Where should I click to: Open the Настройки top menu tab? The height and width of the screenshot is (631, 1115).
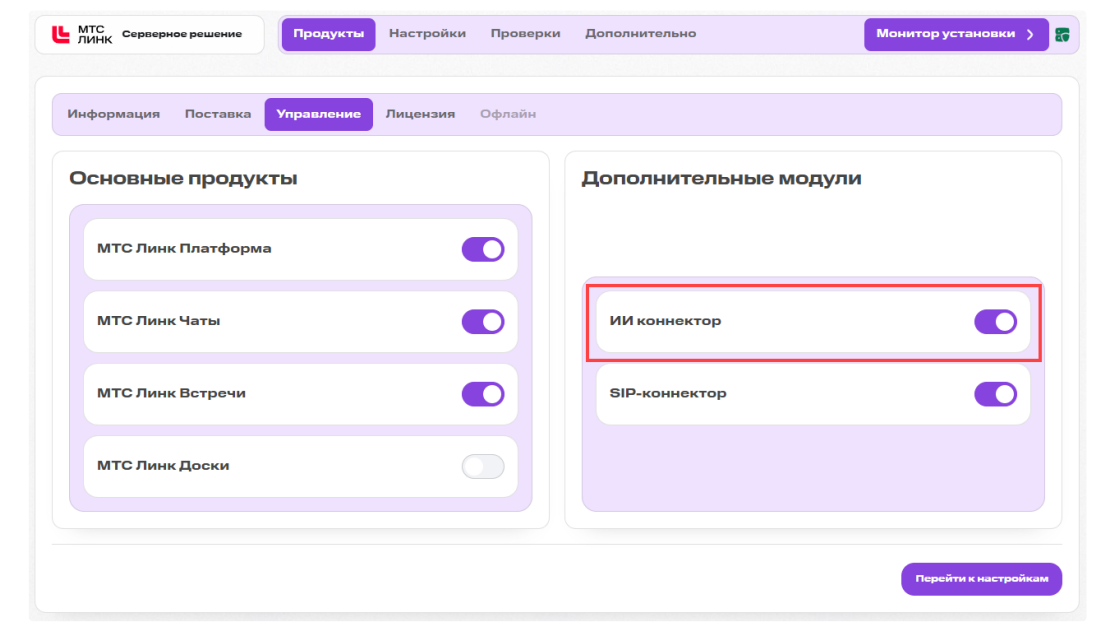[427, 33]
